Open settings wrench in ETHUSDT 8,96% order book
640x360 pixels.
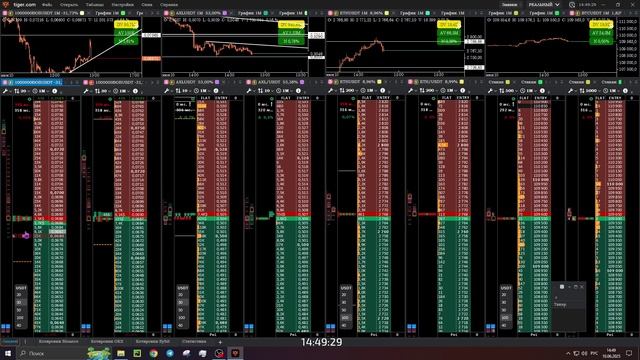point(331,91)
